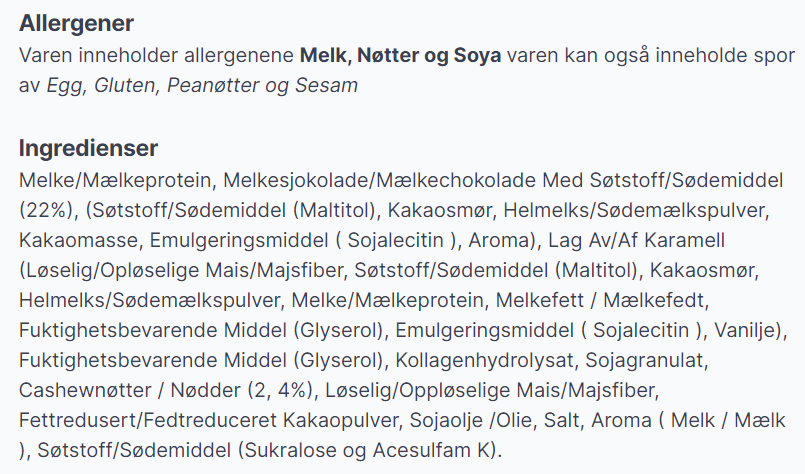Click the bold Melk allergen text
805x474 pixels.
tap(324, 55)
